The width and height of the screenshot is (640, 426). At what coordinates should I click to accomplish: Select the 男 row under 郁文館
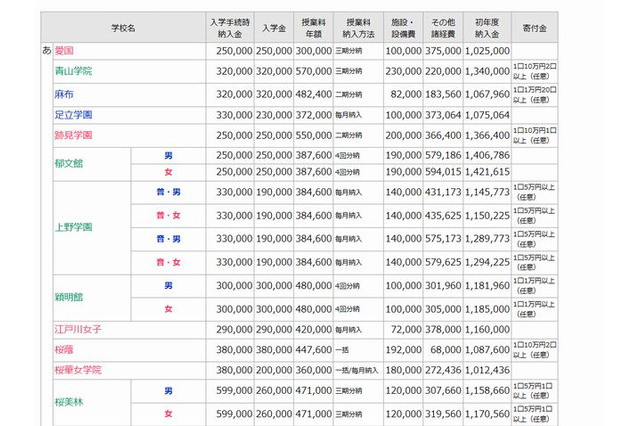[168, 155]
